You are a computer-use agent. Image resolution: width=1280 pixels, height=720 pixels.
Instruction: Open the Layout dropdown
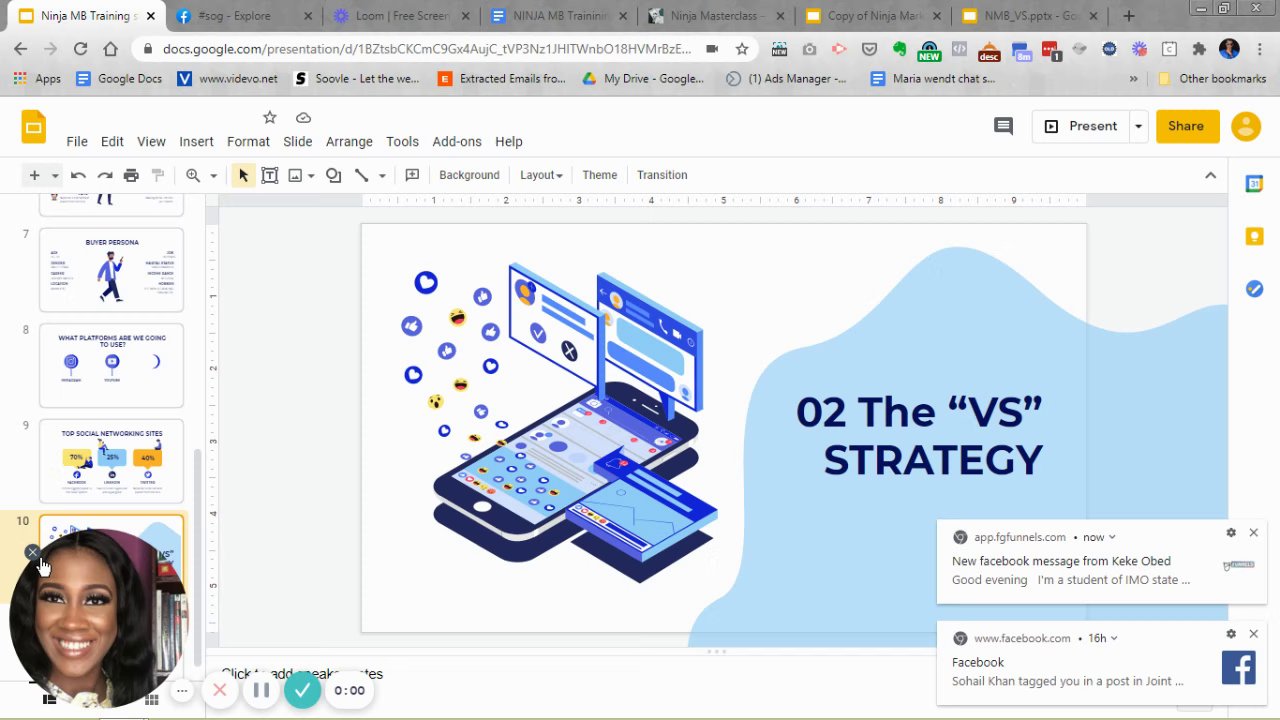point(541,175)
